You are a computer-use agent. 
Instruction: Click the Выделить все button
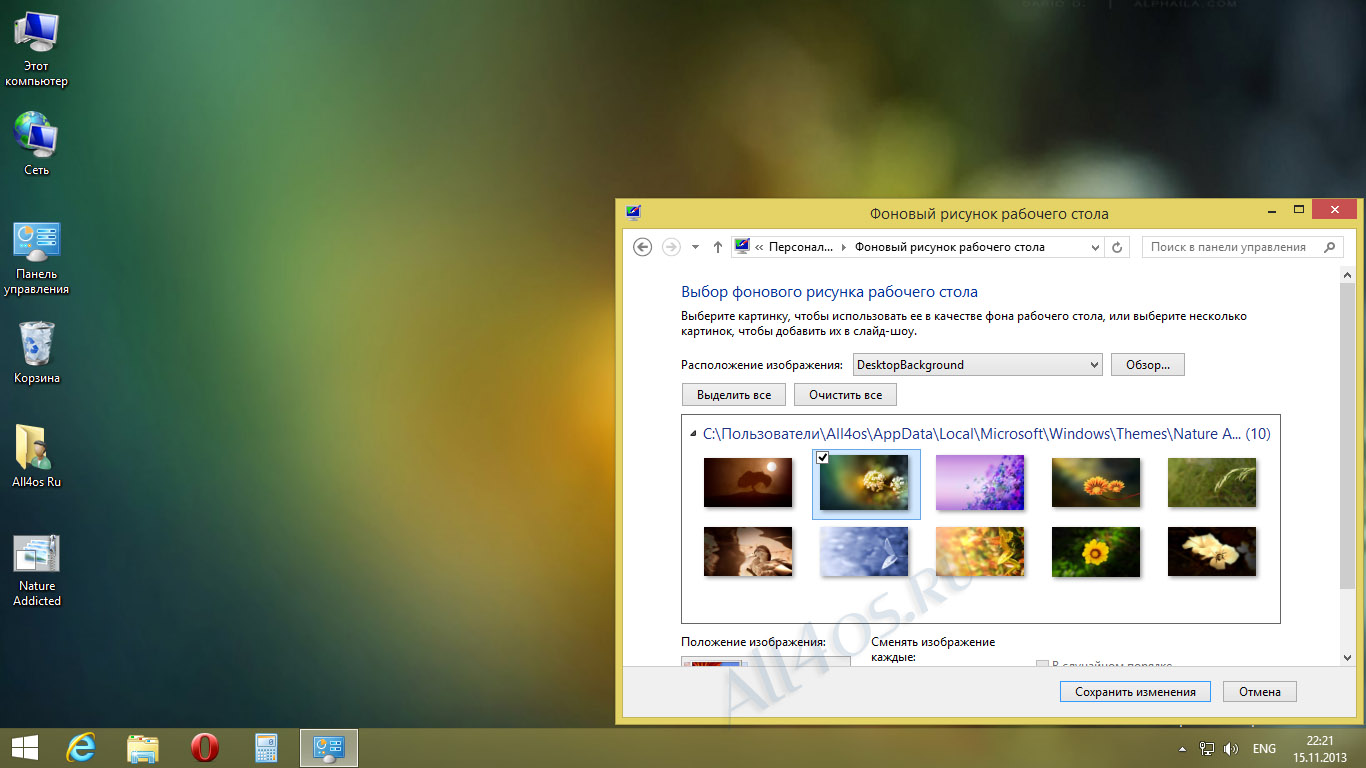tap(734, 395)
